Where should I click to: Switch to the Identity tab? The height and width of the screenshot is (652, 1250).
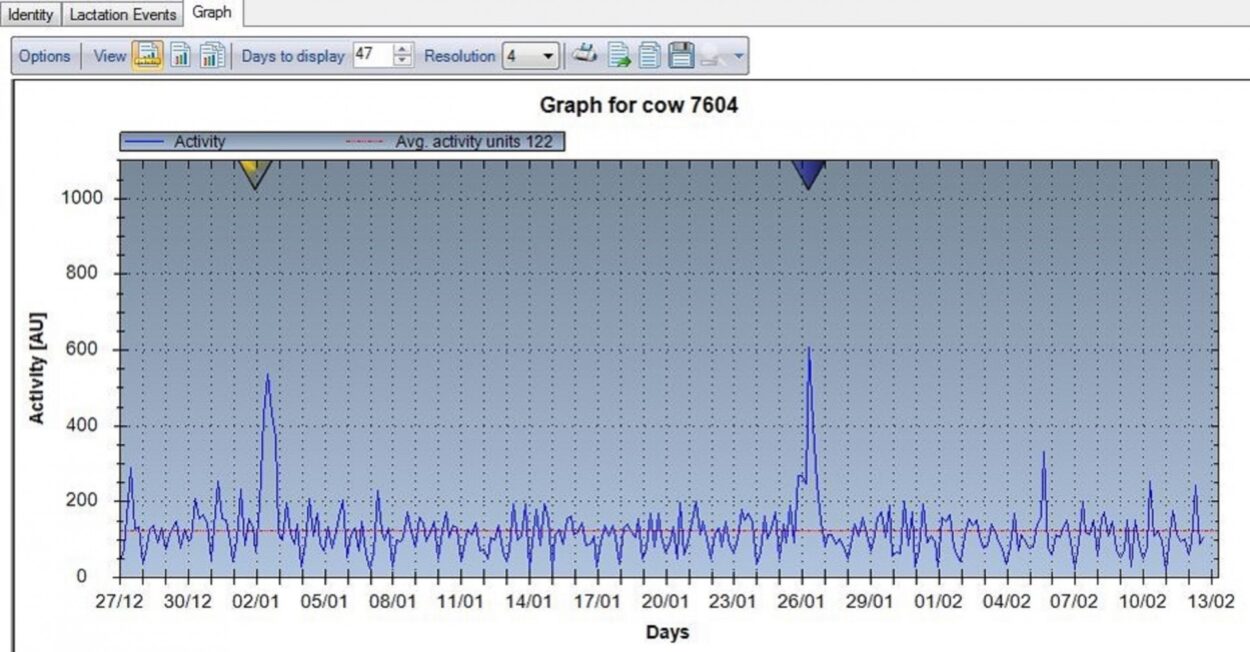[x=31, y=14]
